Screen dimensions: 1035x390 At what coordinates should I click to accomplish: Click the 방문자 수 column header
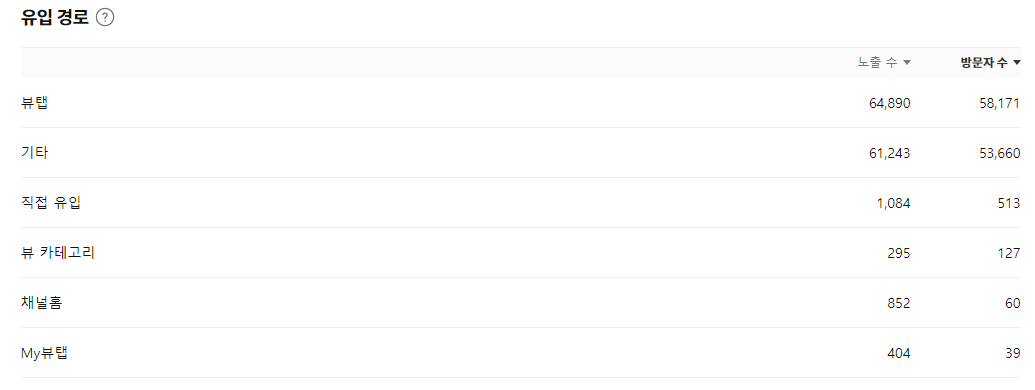pos(991,63)
